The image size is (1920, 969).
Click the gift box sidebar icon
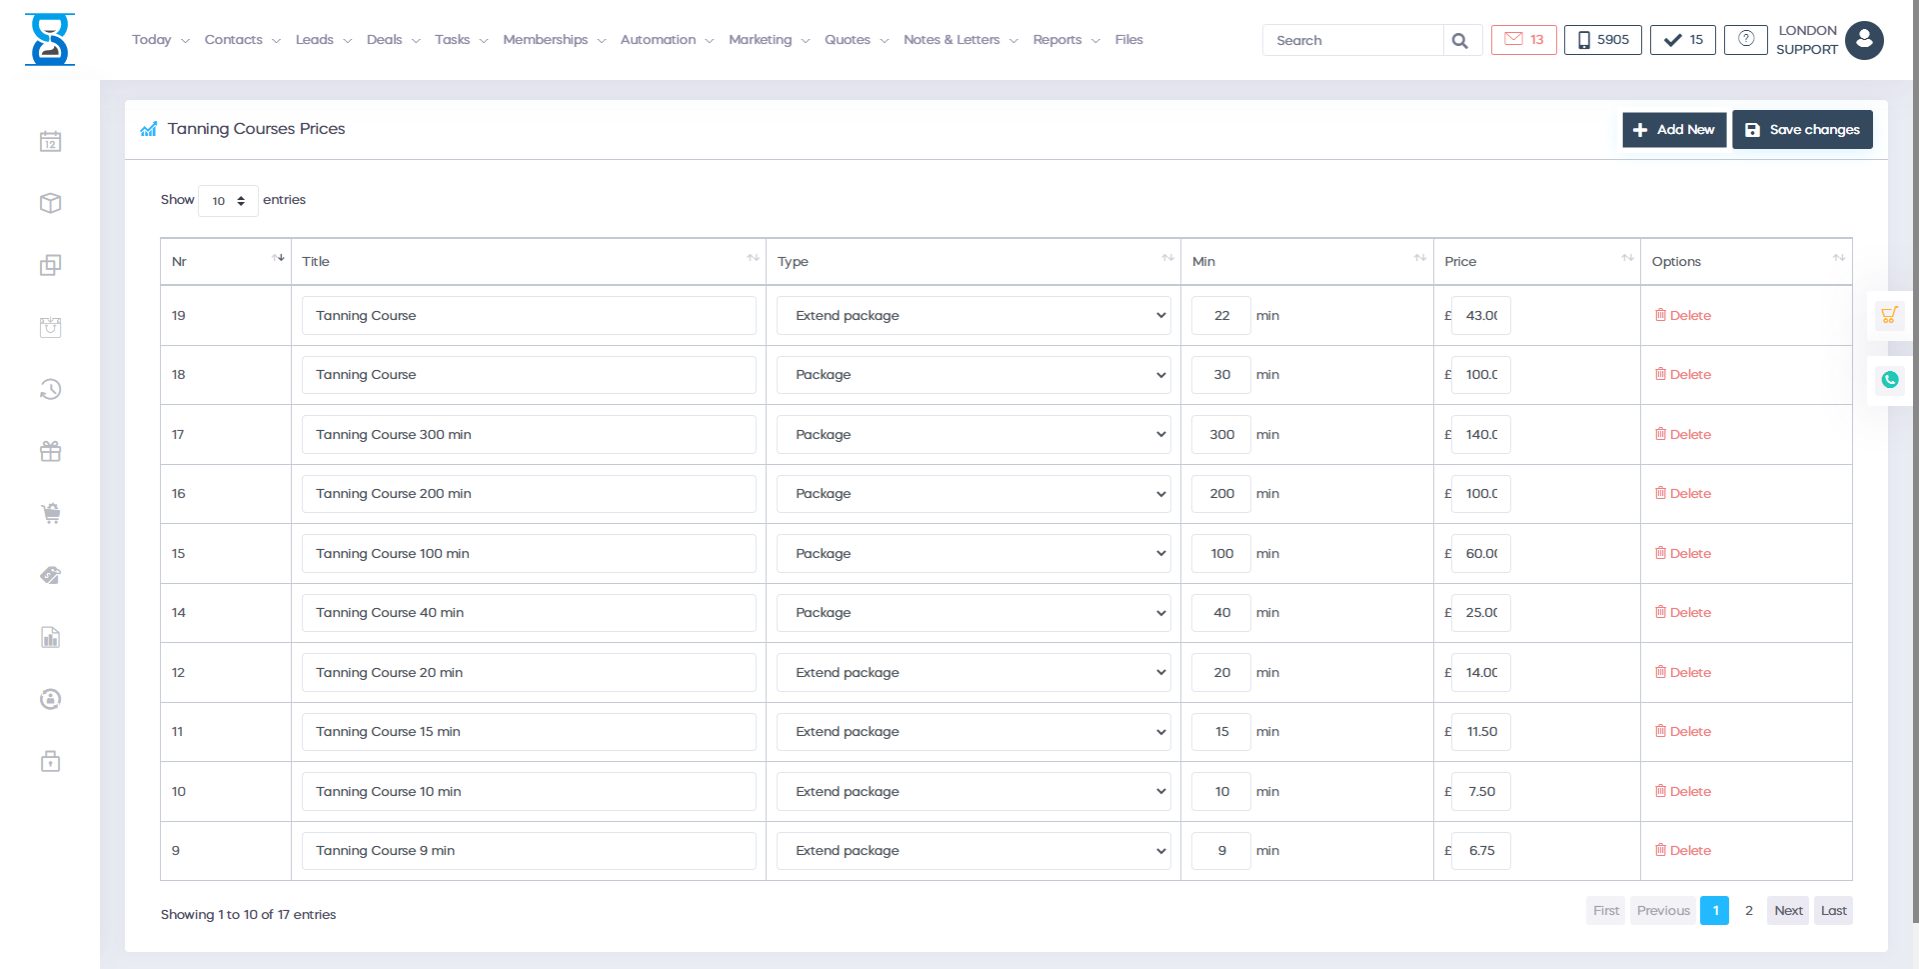click(50, 452)
